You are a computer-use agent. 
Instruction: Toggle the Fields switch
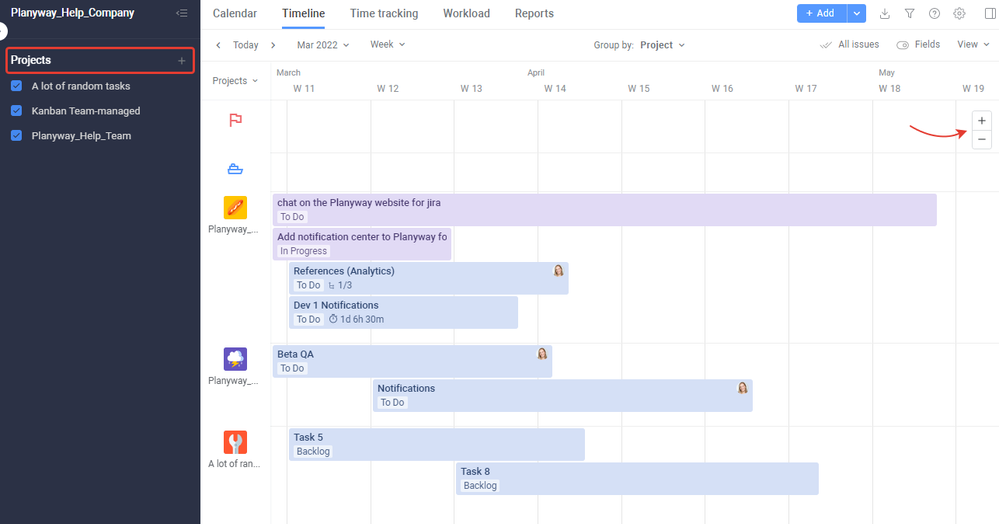point(902,45)
